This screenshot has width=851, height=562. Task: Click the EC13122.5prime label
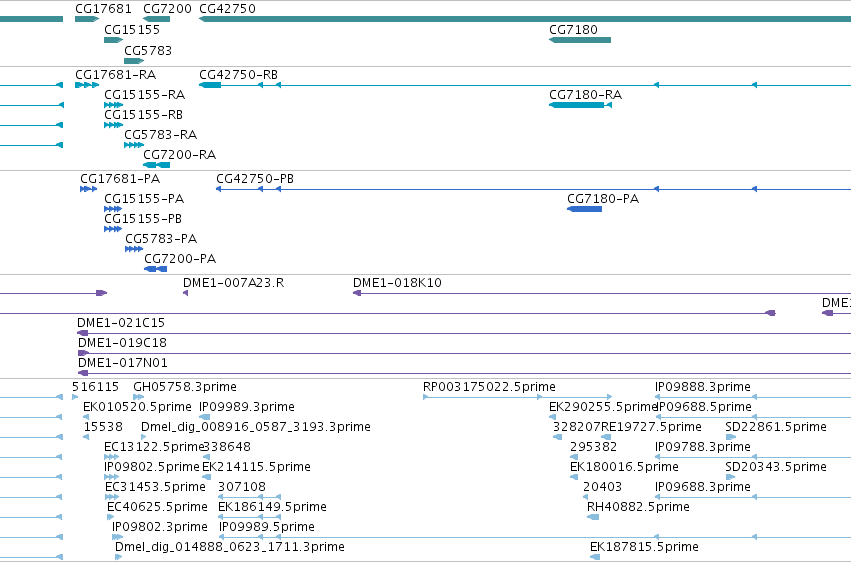click(154, 447)
